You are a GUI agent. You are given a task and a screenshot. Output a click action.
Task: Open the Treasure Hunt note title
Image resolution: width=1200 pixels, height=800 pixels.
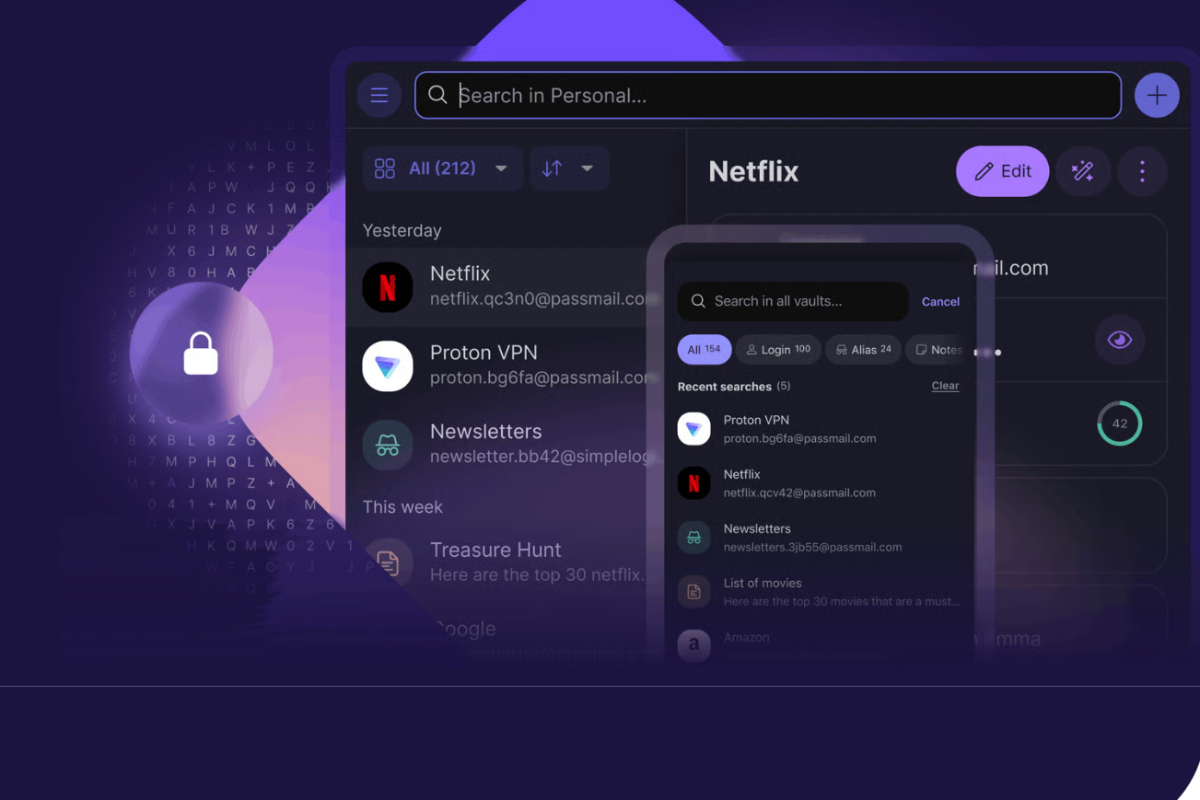[x=496, y=550]
